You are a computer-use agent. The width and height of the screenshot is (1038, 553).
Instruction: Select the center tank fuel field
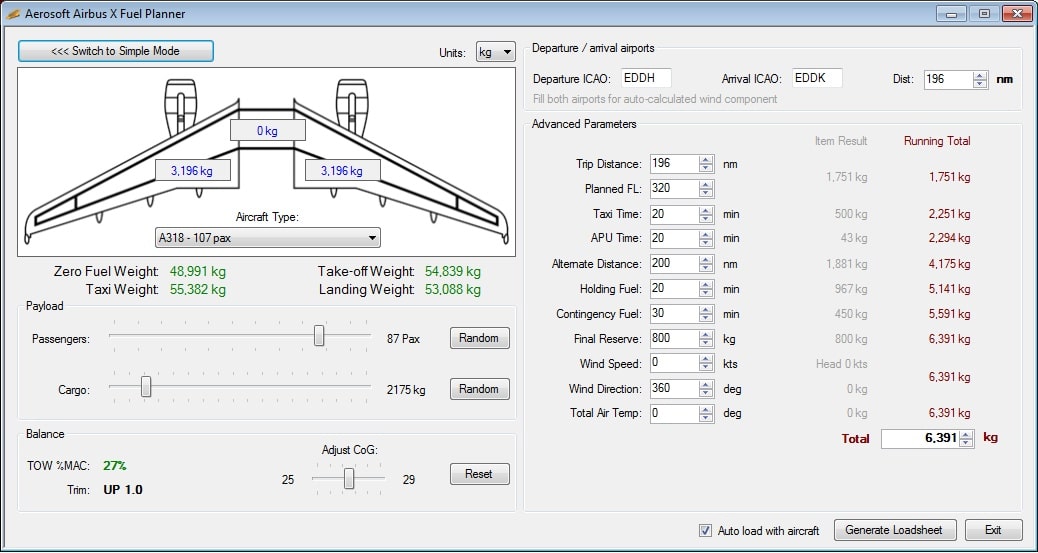267,131
